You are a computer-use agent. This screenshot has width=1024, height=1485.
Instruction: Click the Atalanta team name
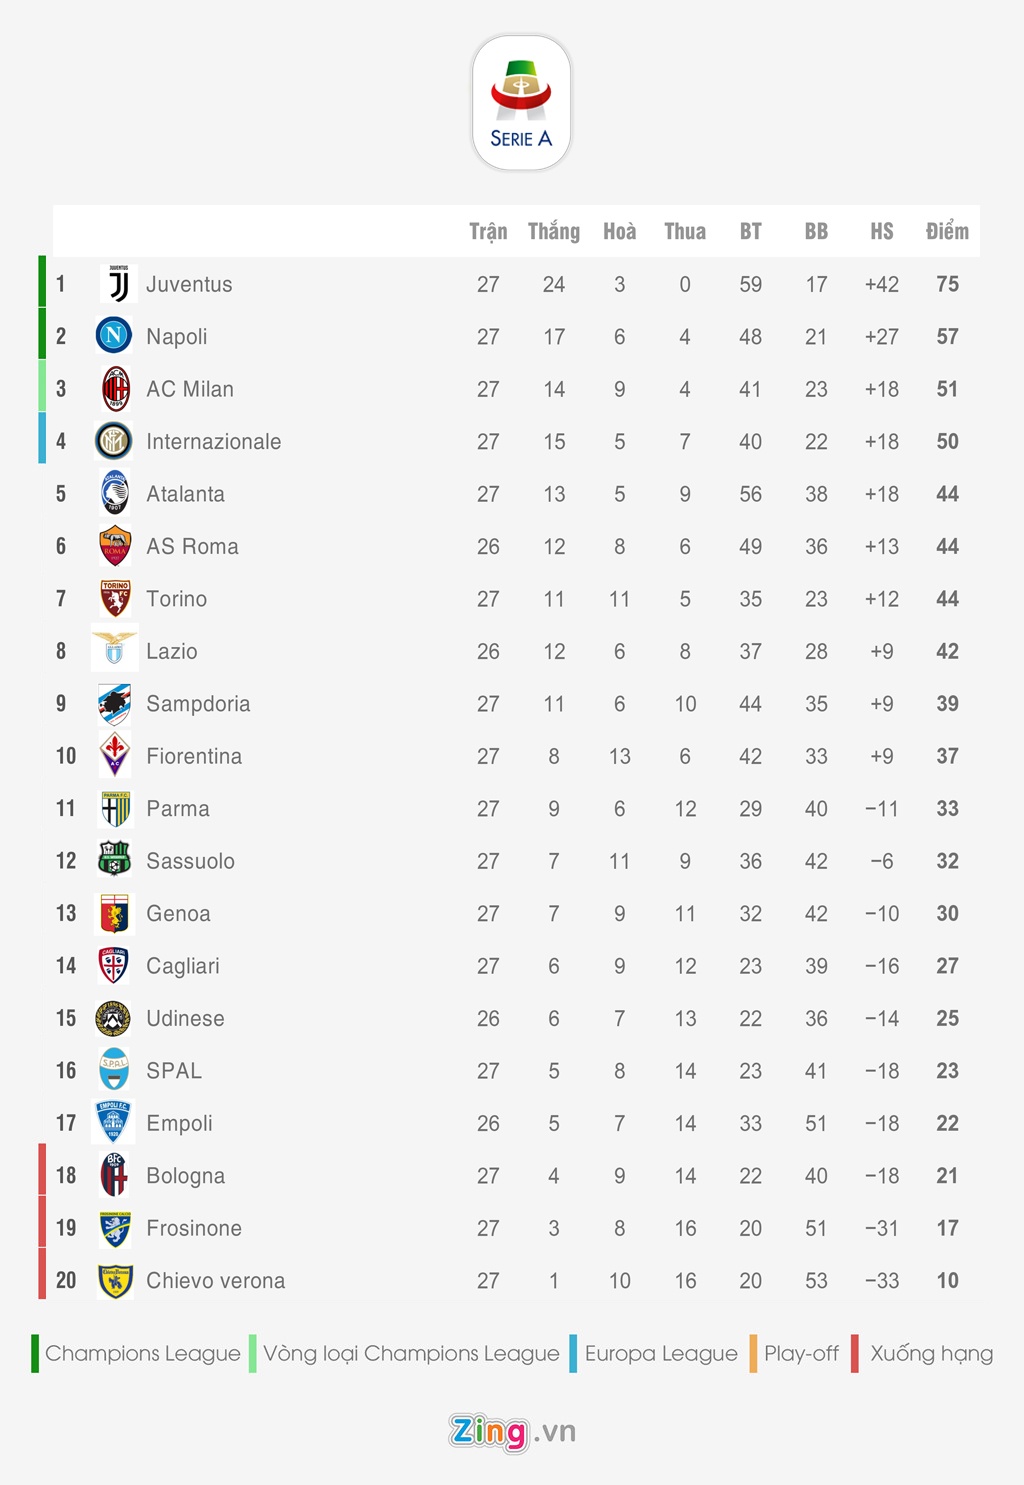click(185, 494)
